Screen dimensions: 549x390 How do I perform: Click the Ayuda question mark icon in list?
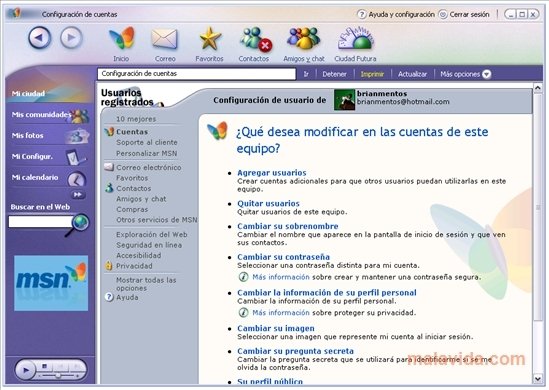pyautogui.click(x=109, y=297)
